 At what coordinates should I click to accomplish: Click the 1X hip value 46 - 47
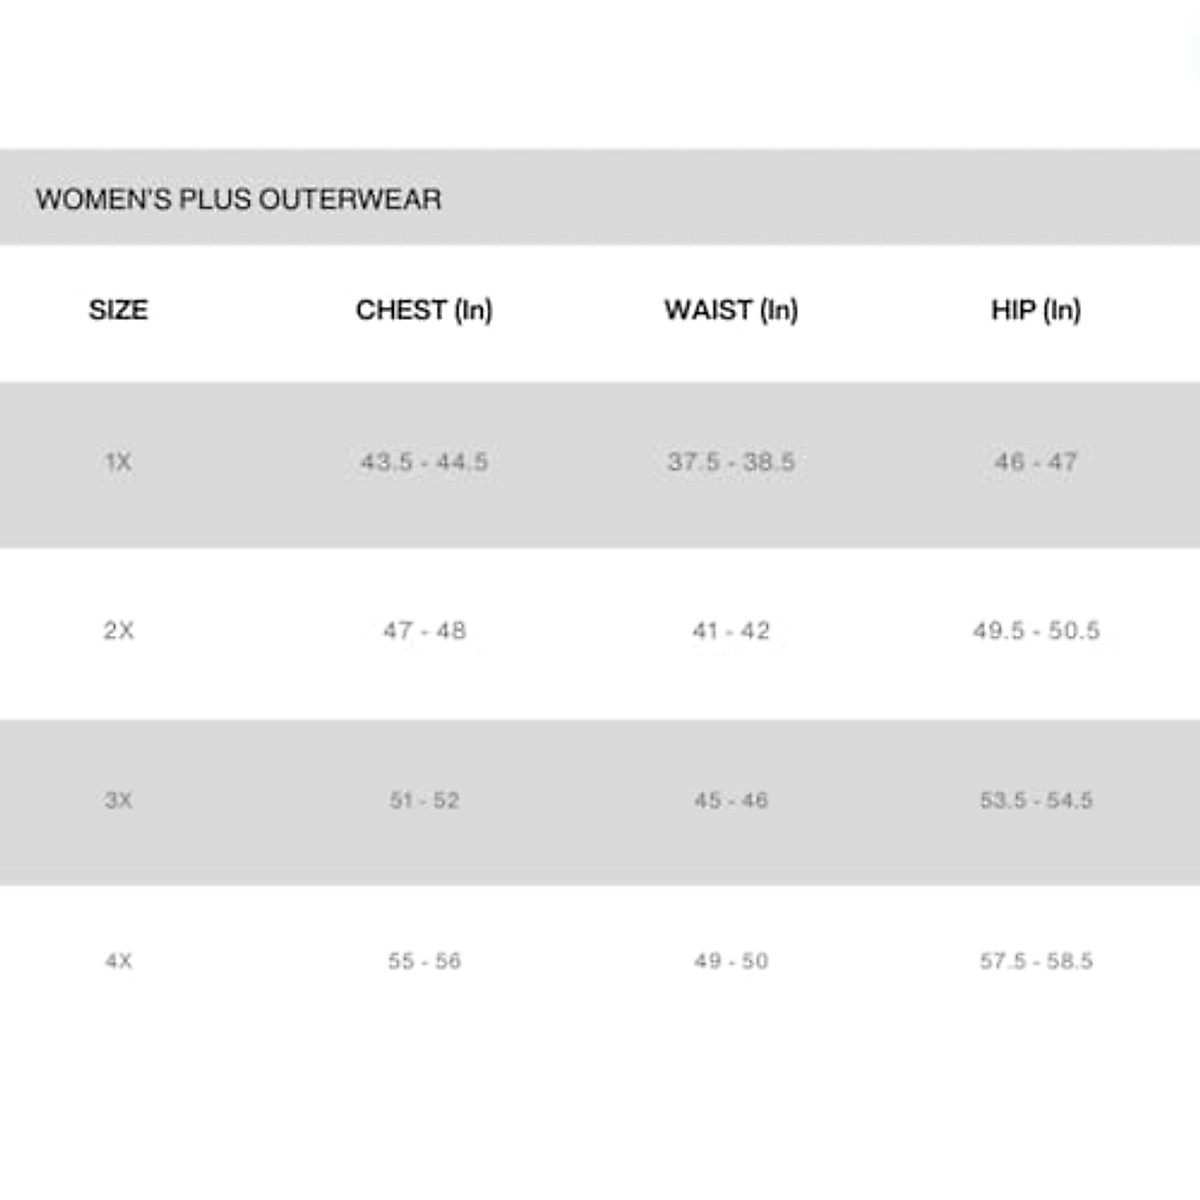point(1036,462)
